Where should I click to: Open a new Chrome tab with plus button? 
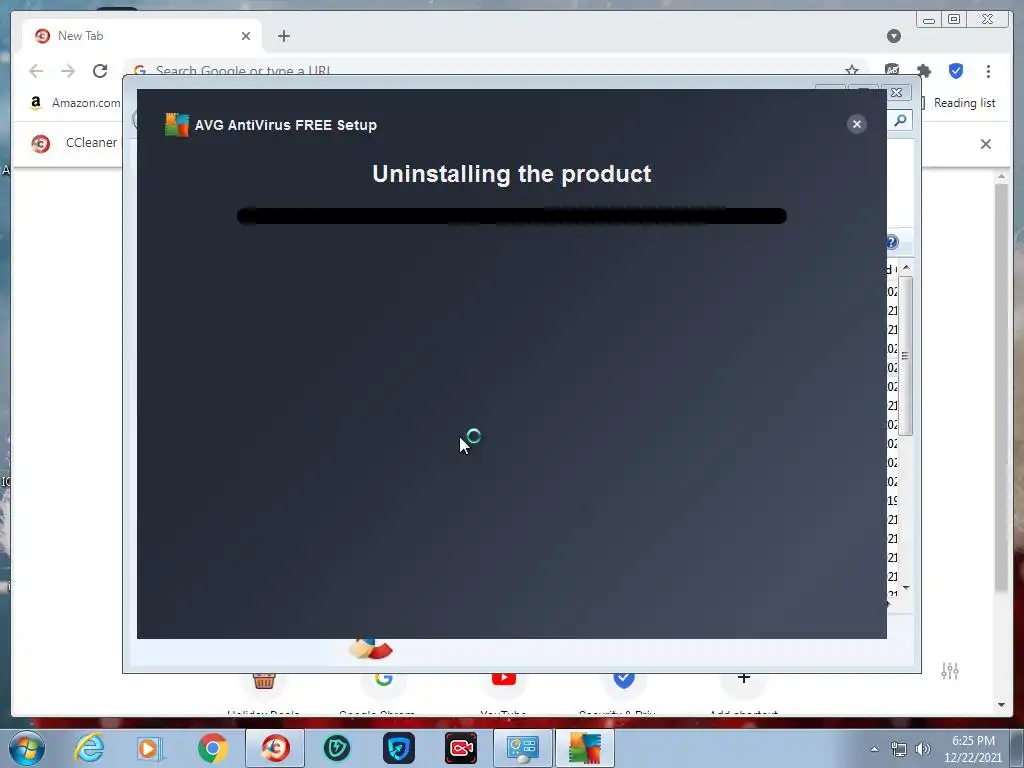click(283, 36)
